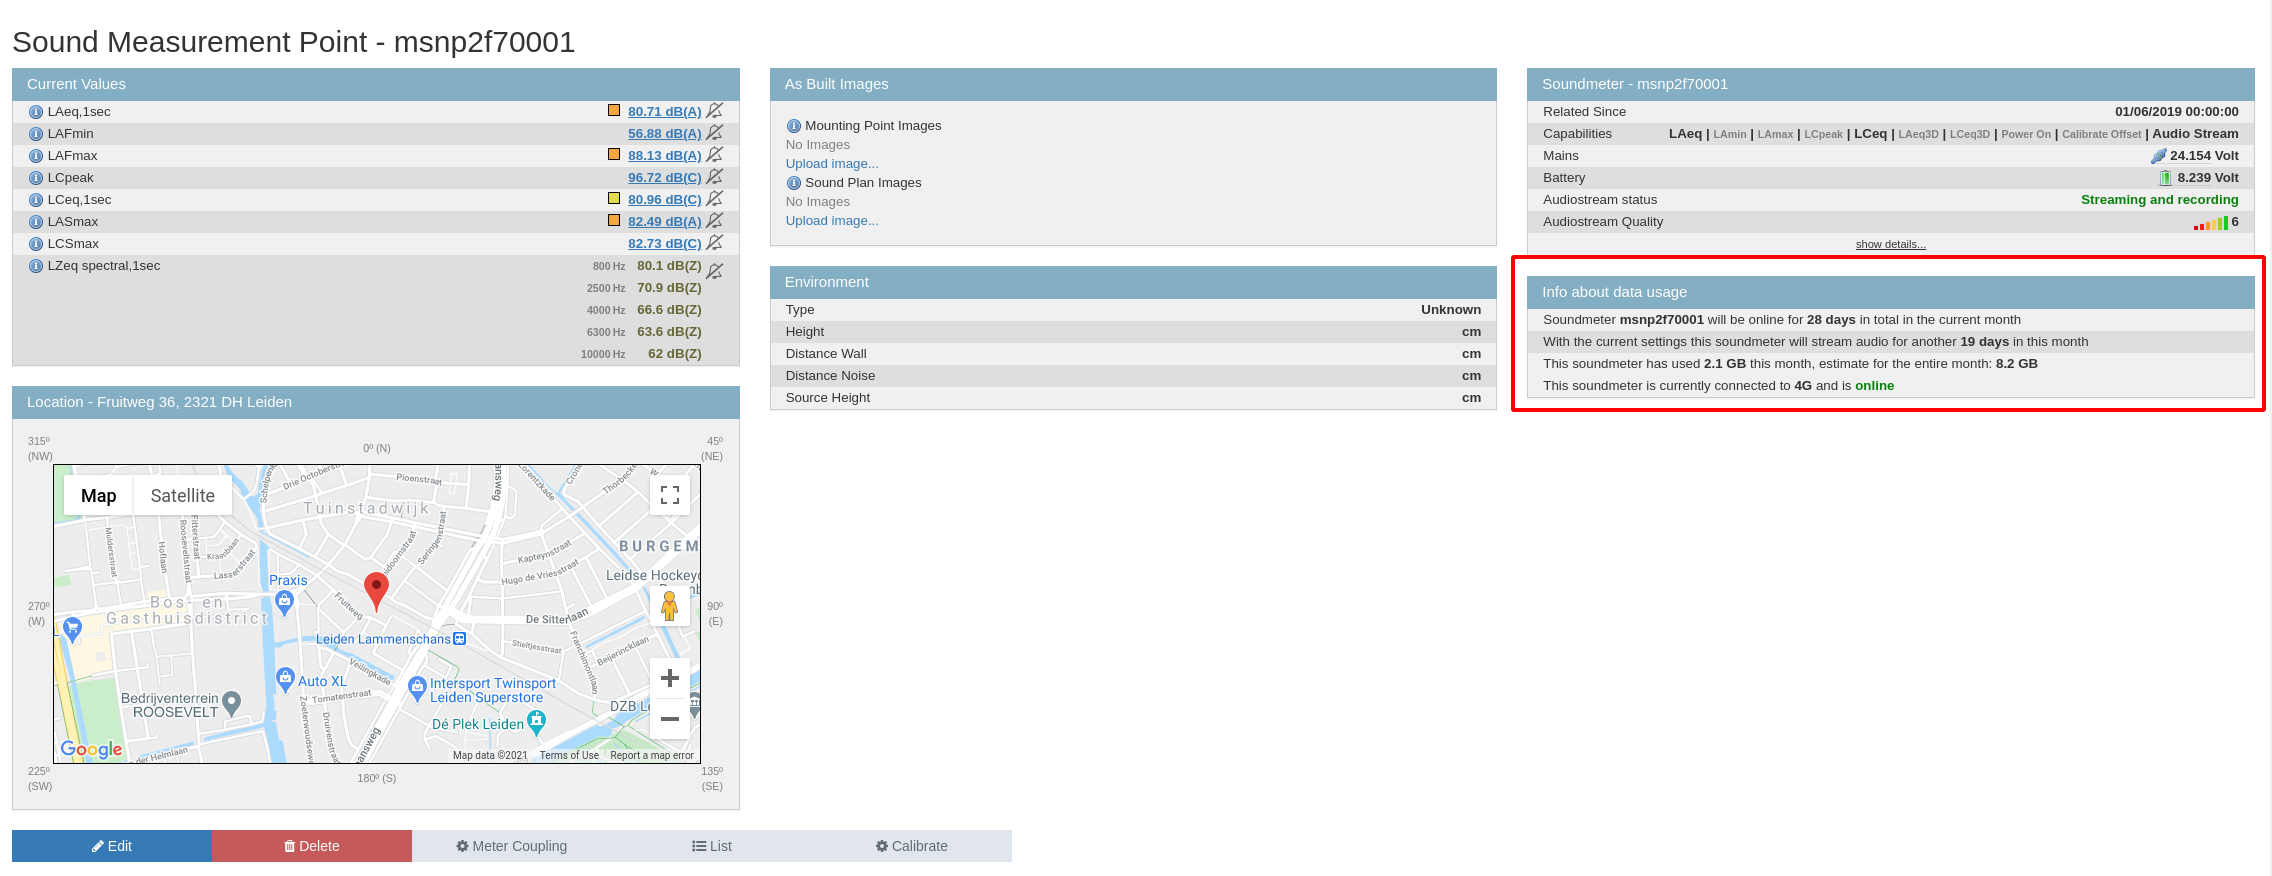The image size is (2272, 876).
Task: Click the info icon next to LAeq,1sec
Action: pyautogui.click(x=36, y=112)
